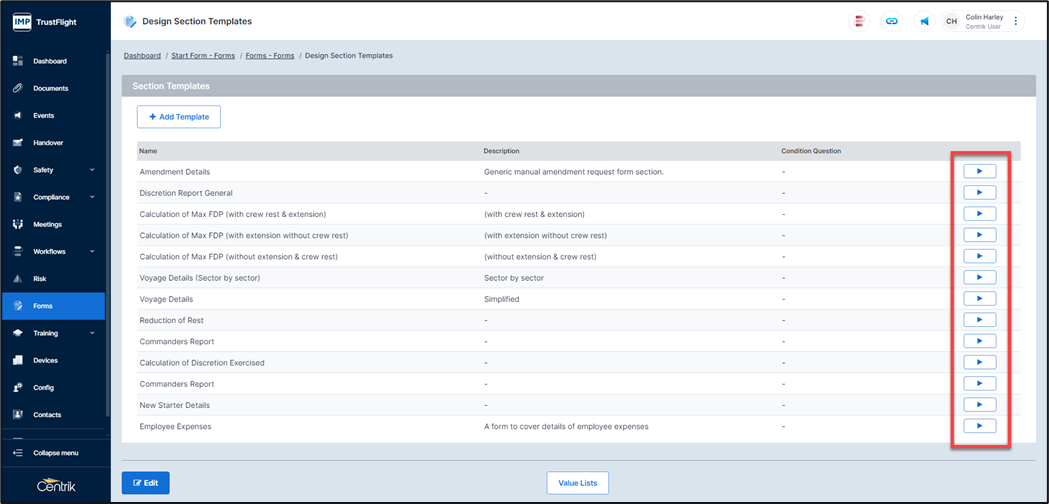Click the IMP TrustFlight logo
1049x504 pixels.
tap(45, 21)
